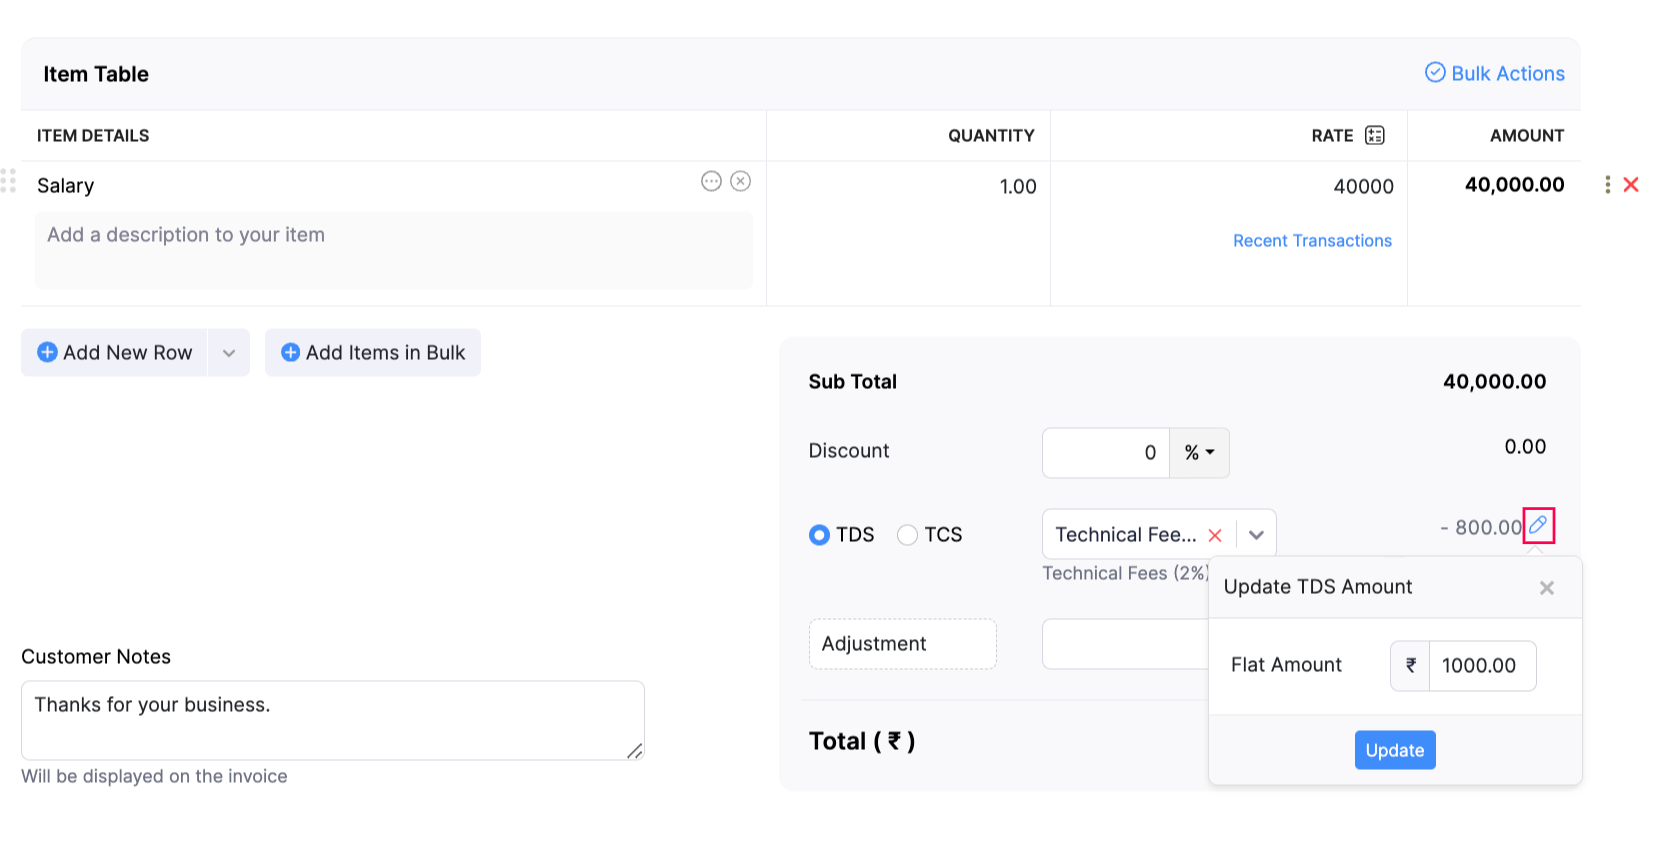Image resolution: width=1666 pixels, height=841 pixels.
Task: Open the discount type % dropdown
Action: (1199, 453)
